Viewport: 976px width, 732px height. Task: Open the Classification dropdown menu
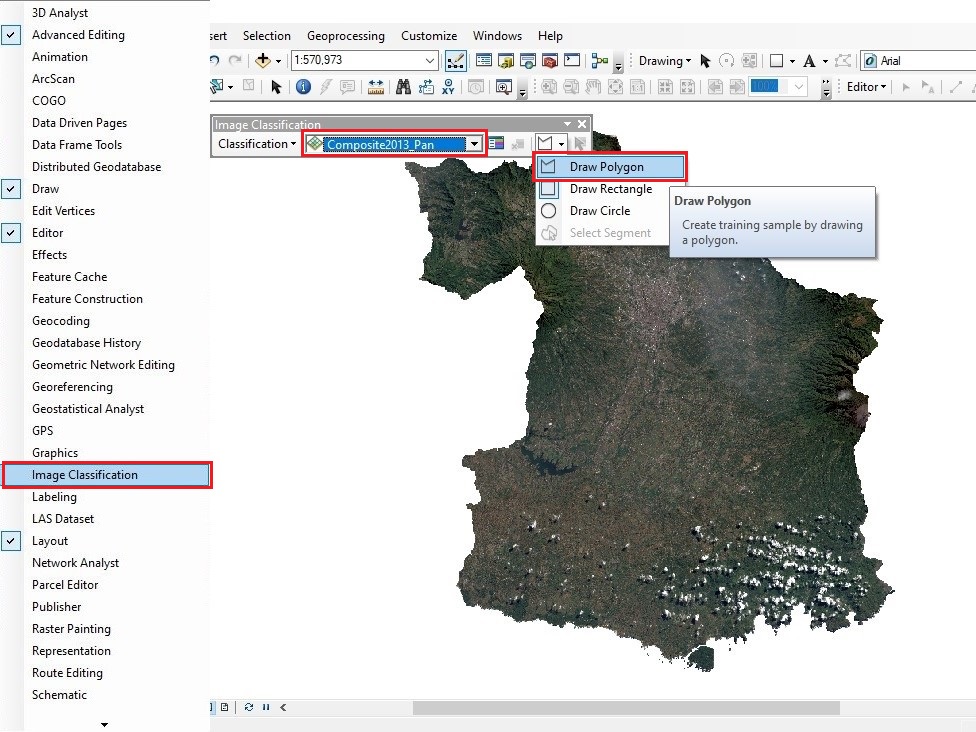tap(257, 144)
